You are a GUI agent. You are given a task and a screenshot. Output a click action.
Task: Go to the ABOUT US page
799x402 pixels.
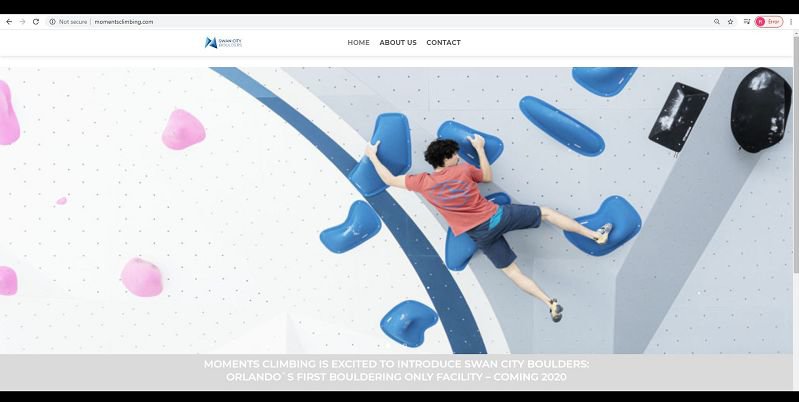(398, 43)
